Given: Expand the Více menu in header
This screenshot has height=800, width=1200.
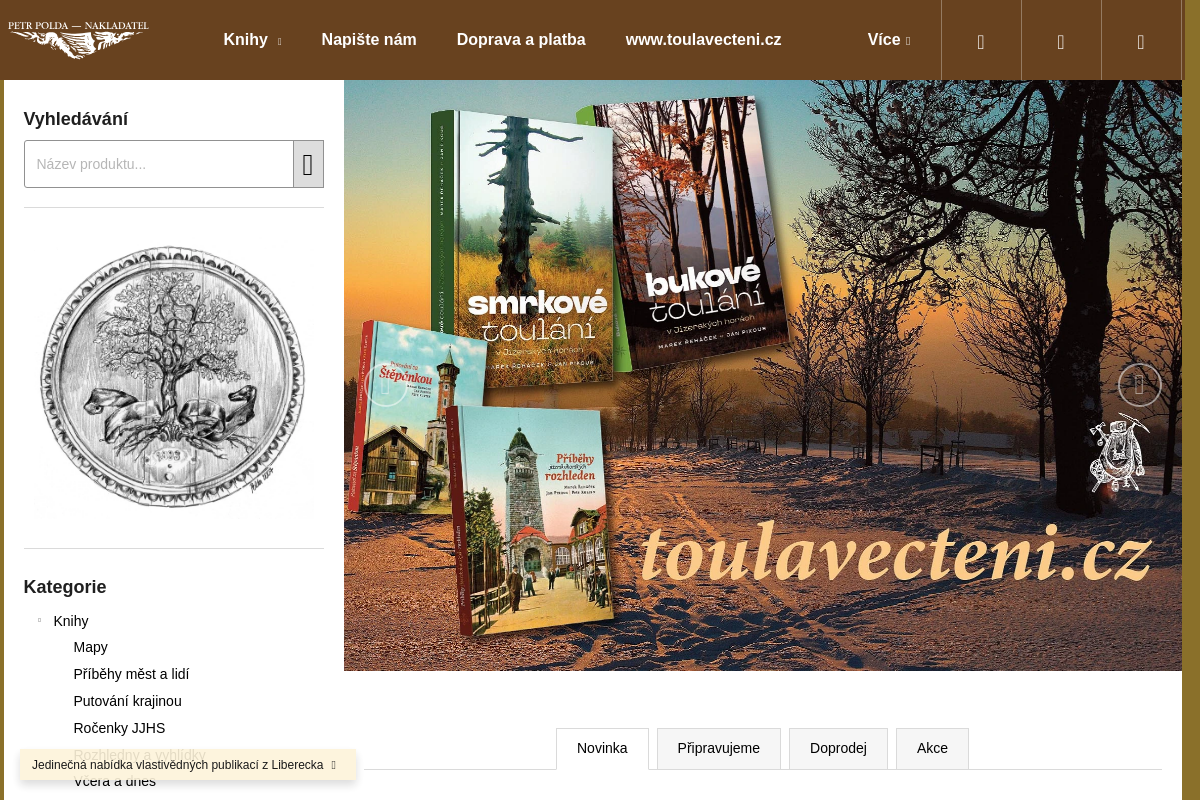Looking at the screenshot, I should click(889, 40).
